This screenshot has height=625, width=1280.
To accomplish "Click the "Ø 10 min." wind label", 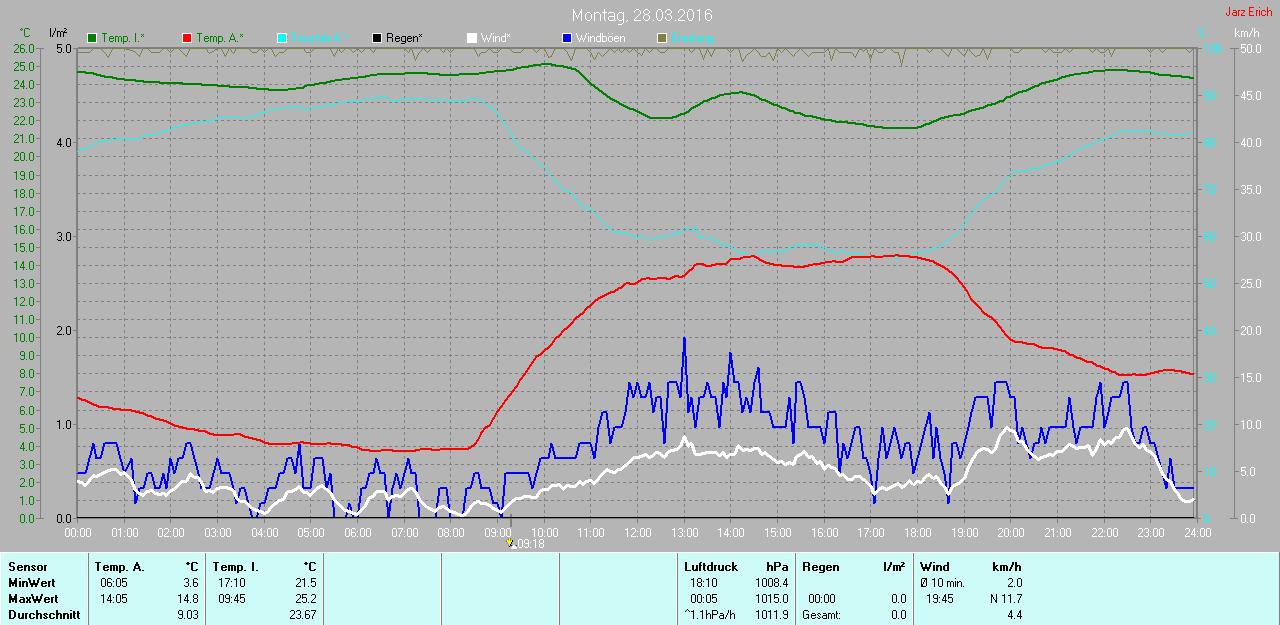I will click(942, 583).
